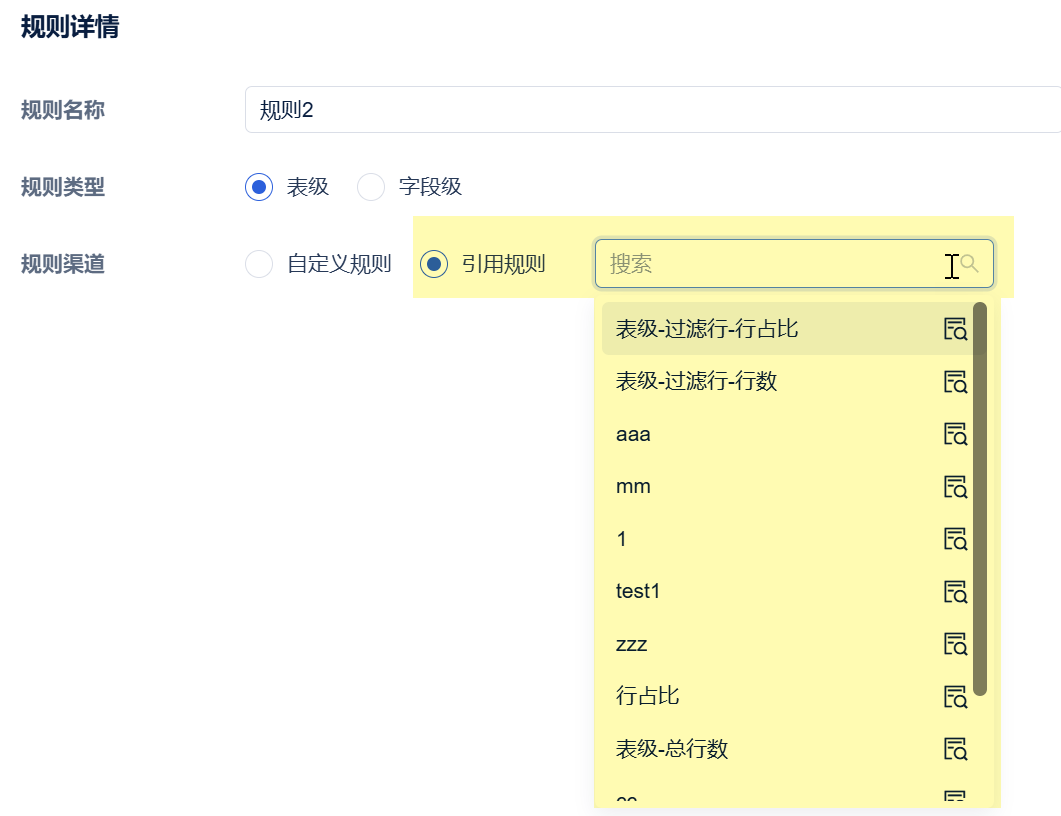
Task: Edit the 规则名称 field containing 规则2
Action: [653, 110]
